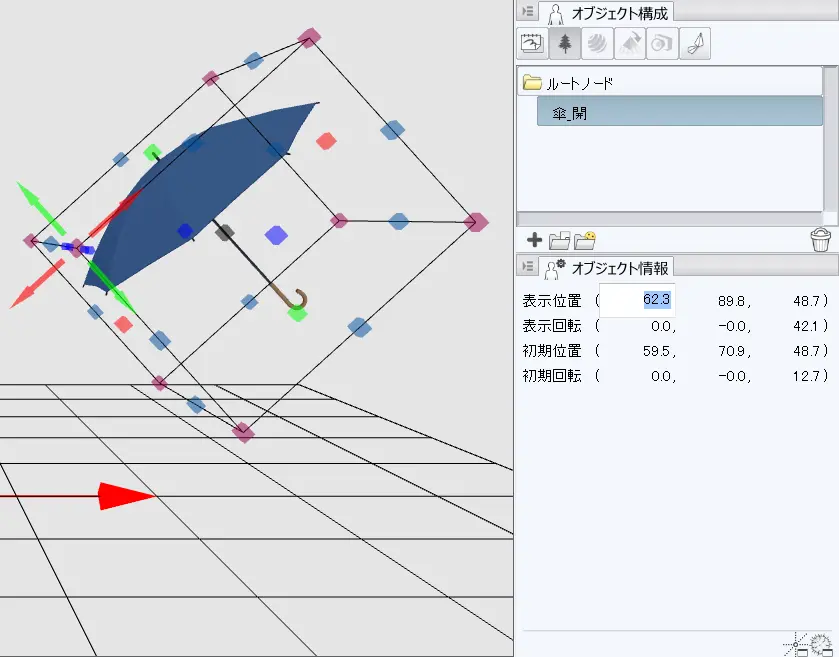Click the grey diamond handle on the umbrella shaft
Image resolution: width=839 pixels, height=657 pixels.
[x=225, y=232]
